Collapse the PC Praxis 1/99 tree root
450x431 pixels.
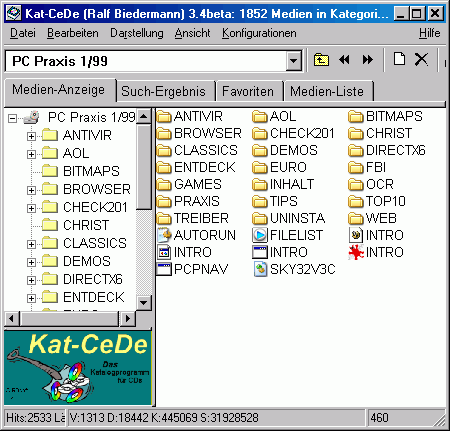(13, 118)
